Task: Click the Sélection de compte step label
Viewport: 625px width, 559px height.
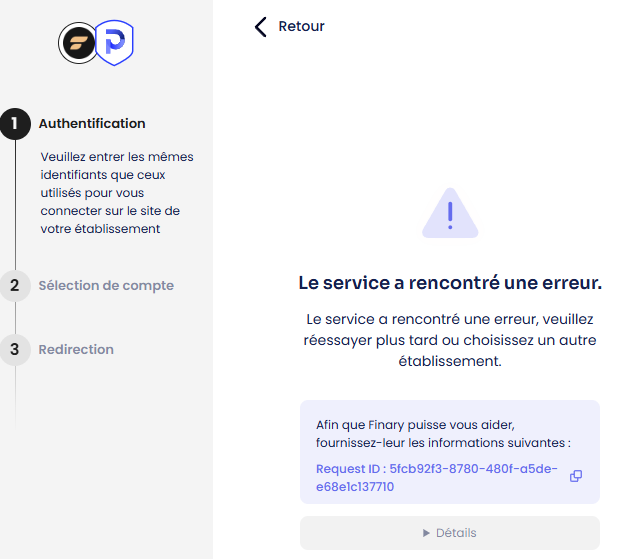Action: coord(106,285)
